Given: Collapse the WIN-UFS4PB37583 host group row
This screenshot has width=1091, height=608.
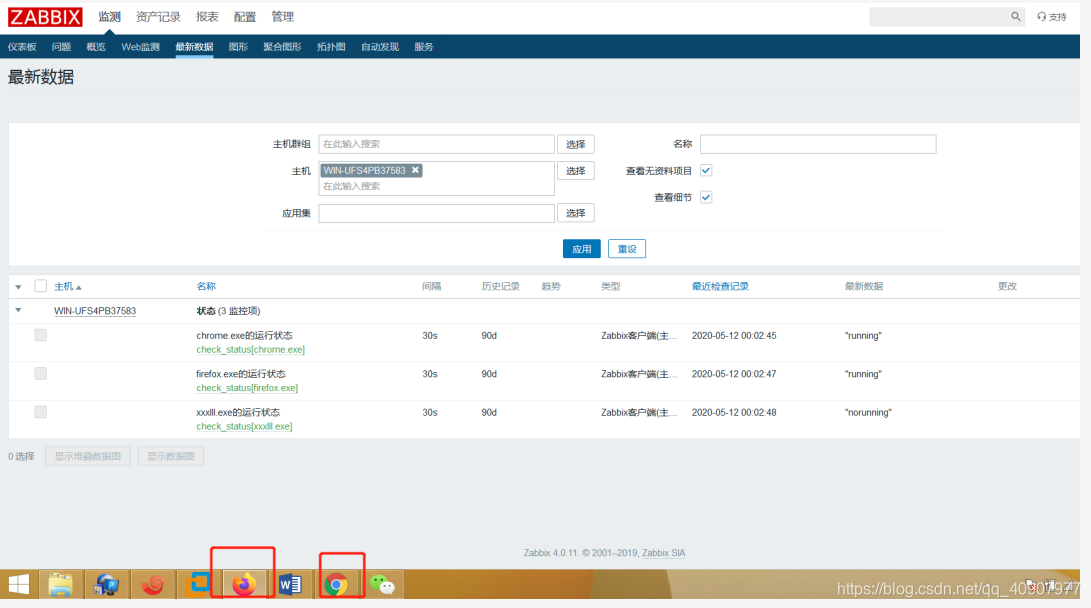Looking at the screenshot, I should point(18,311).
